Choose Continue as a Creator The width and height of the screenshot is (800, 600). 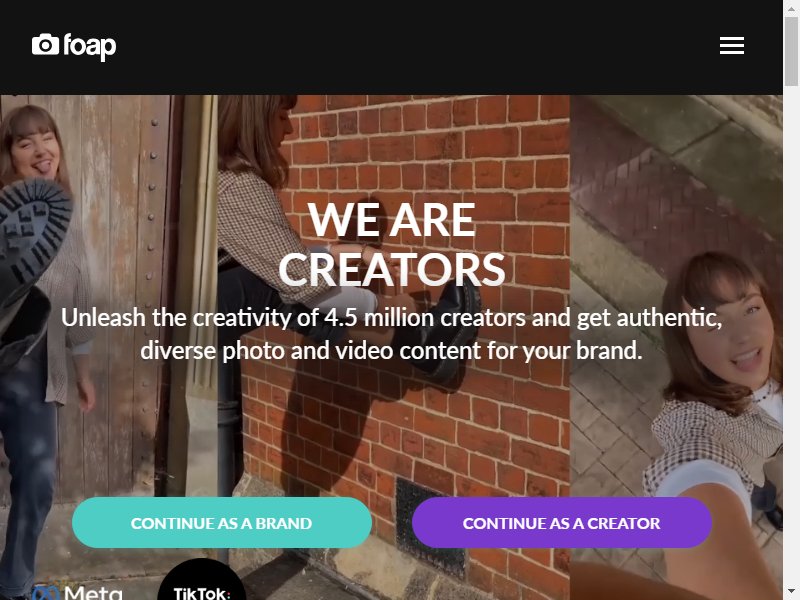pos(562,523)
